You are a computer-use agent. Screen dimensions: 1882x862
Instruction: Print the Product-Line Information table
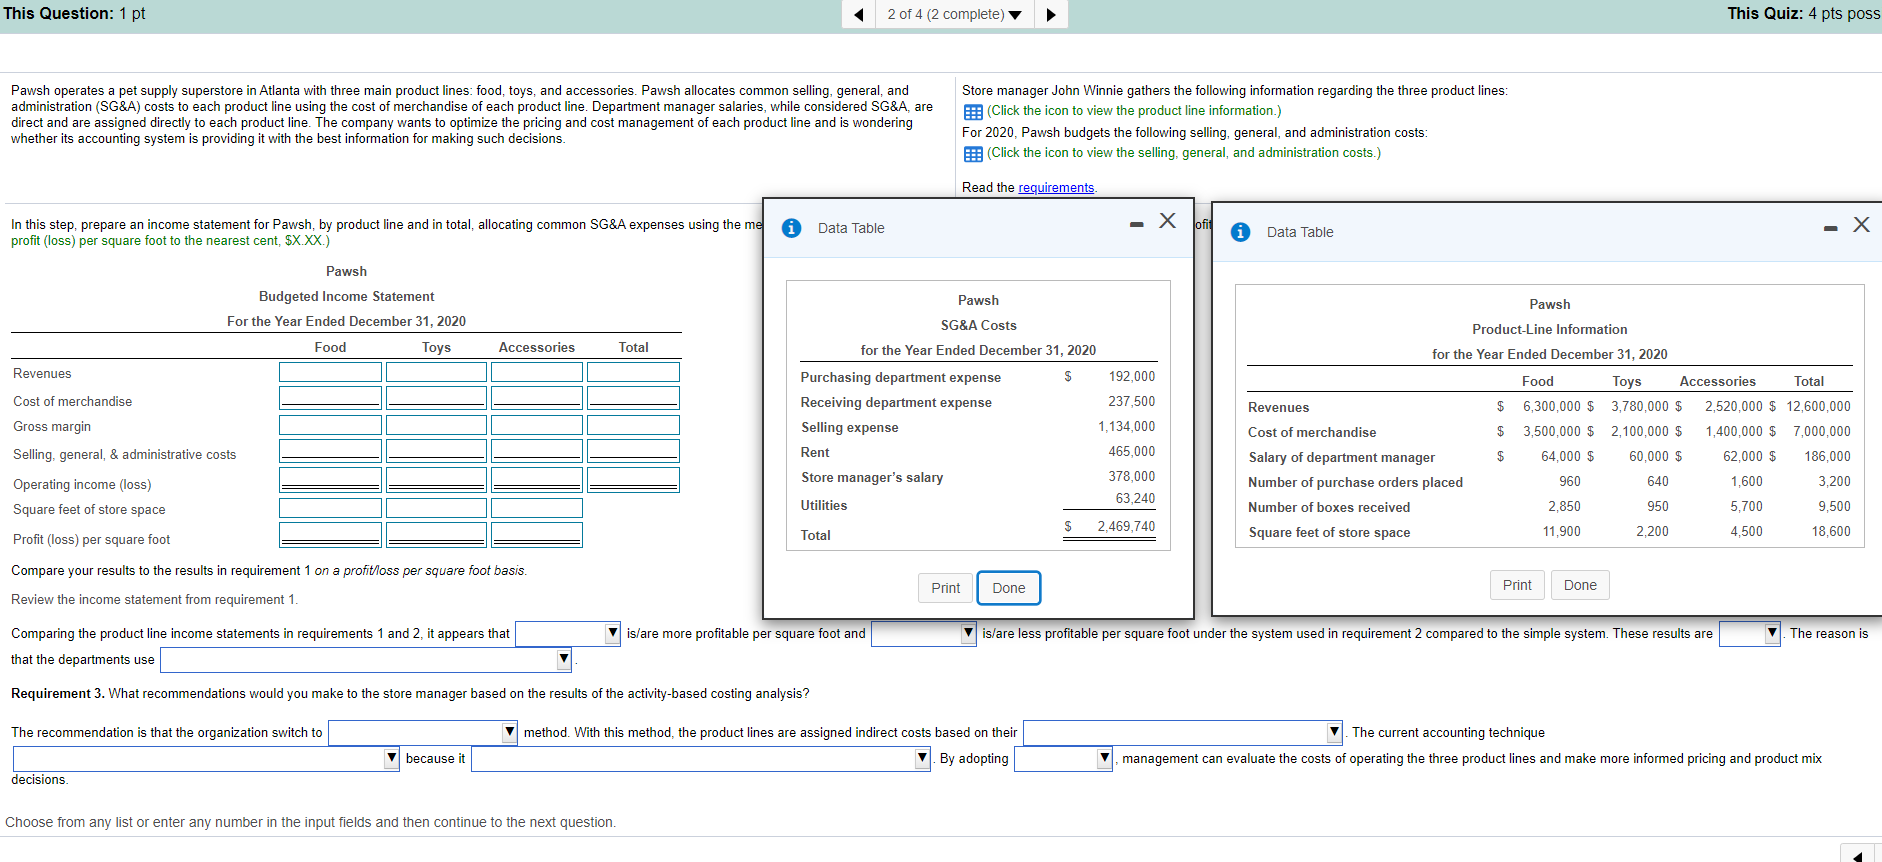click(1517, 585)
